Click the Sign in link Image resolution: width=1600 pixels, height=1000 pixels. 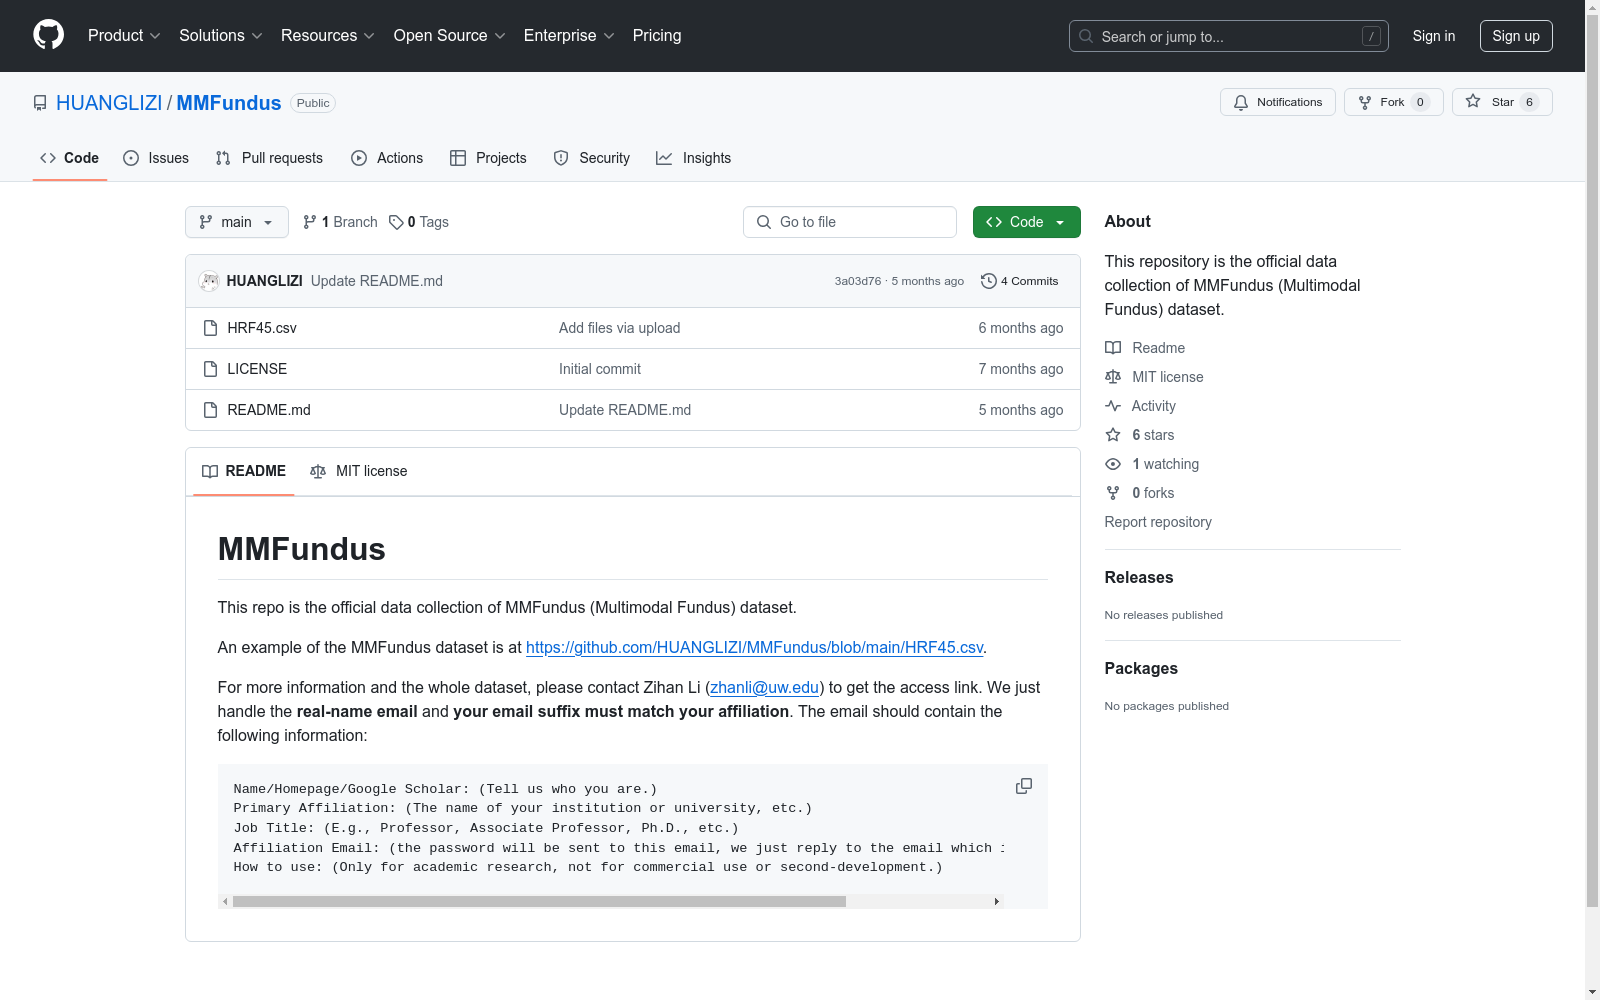1434,36
